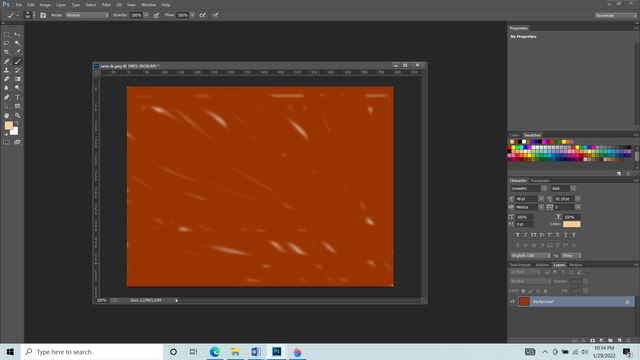
Task: Open the Image menu
Action: click(x=45, y=5)
